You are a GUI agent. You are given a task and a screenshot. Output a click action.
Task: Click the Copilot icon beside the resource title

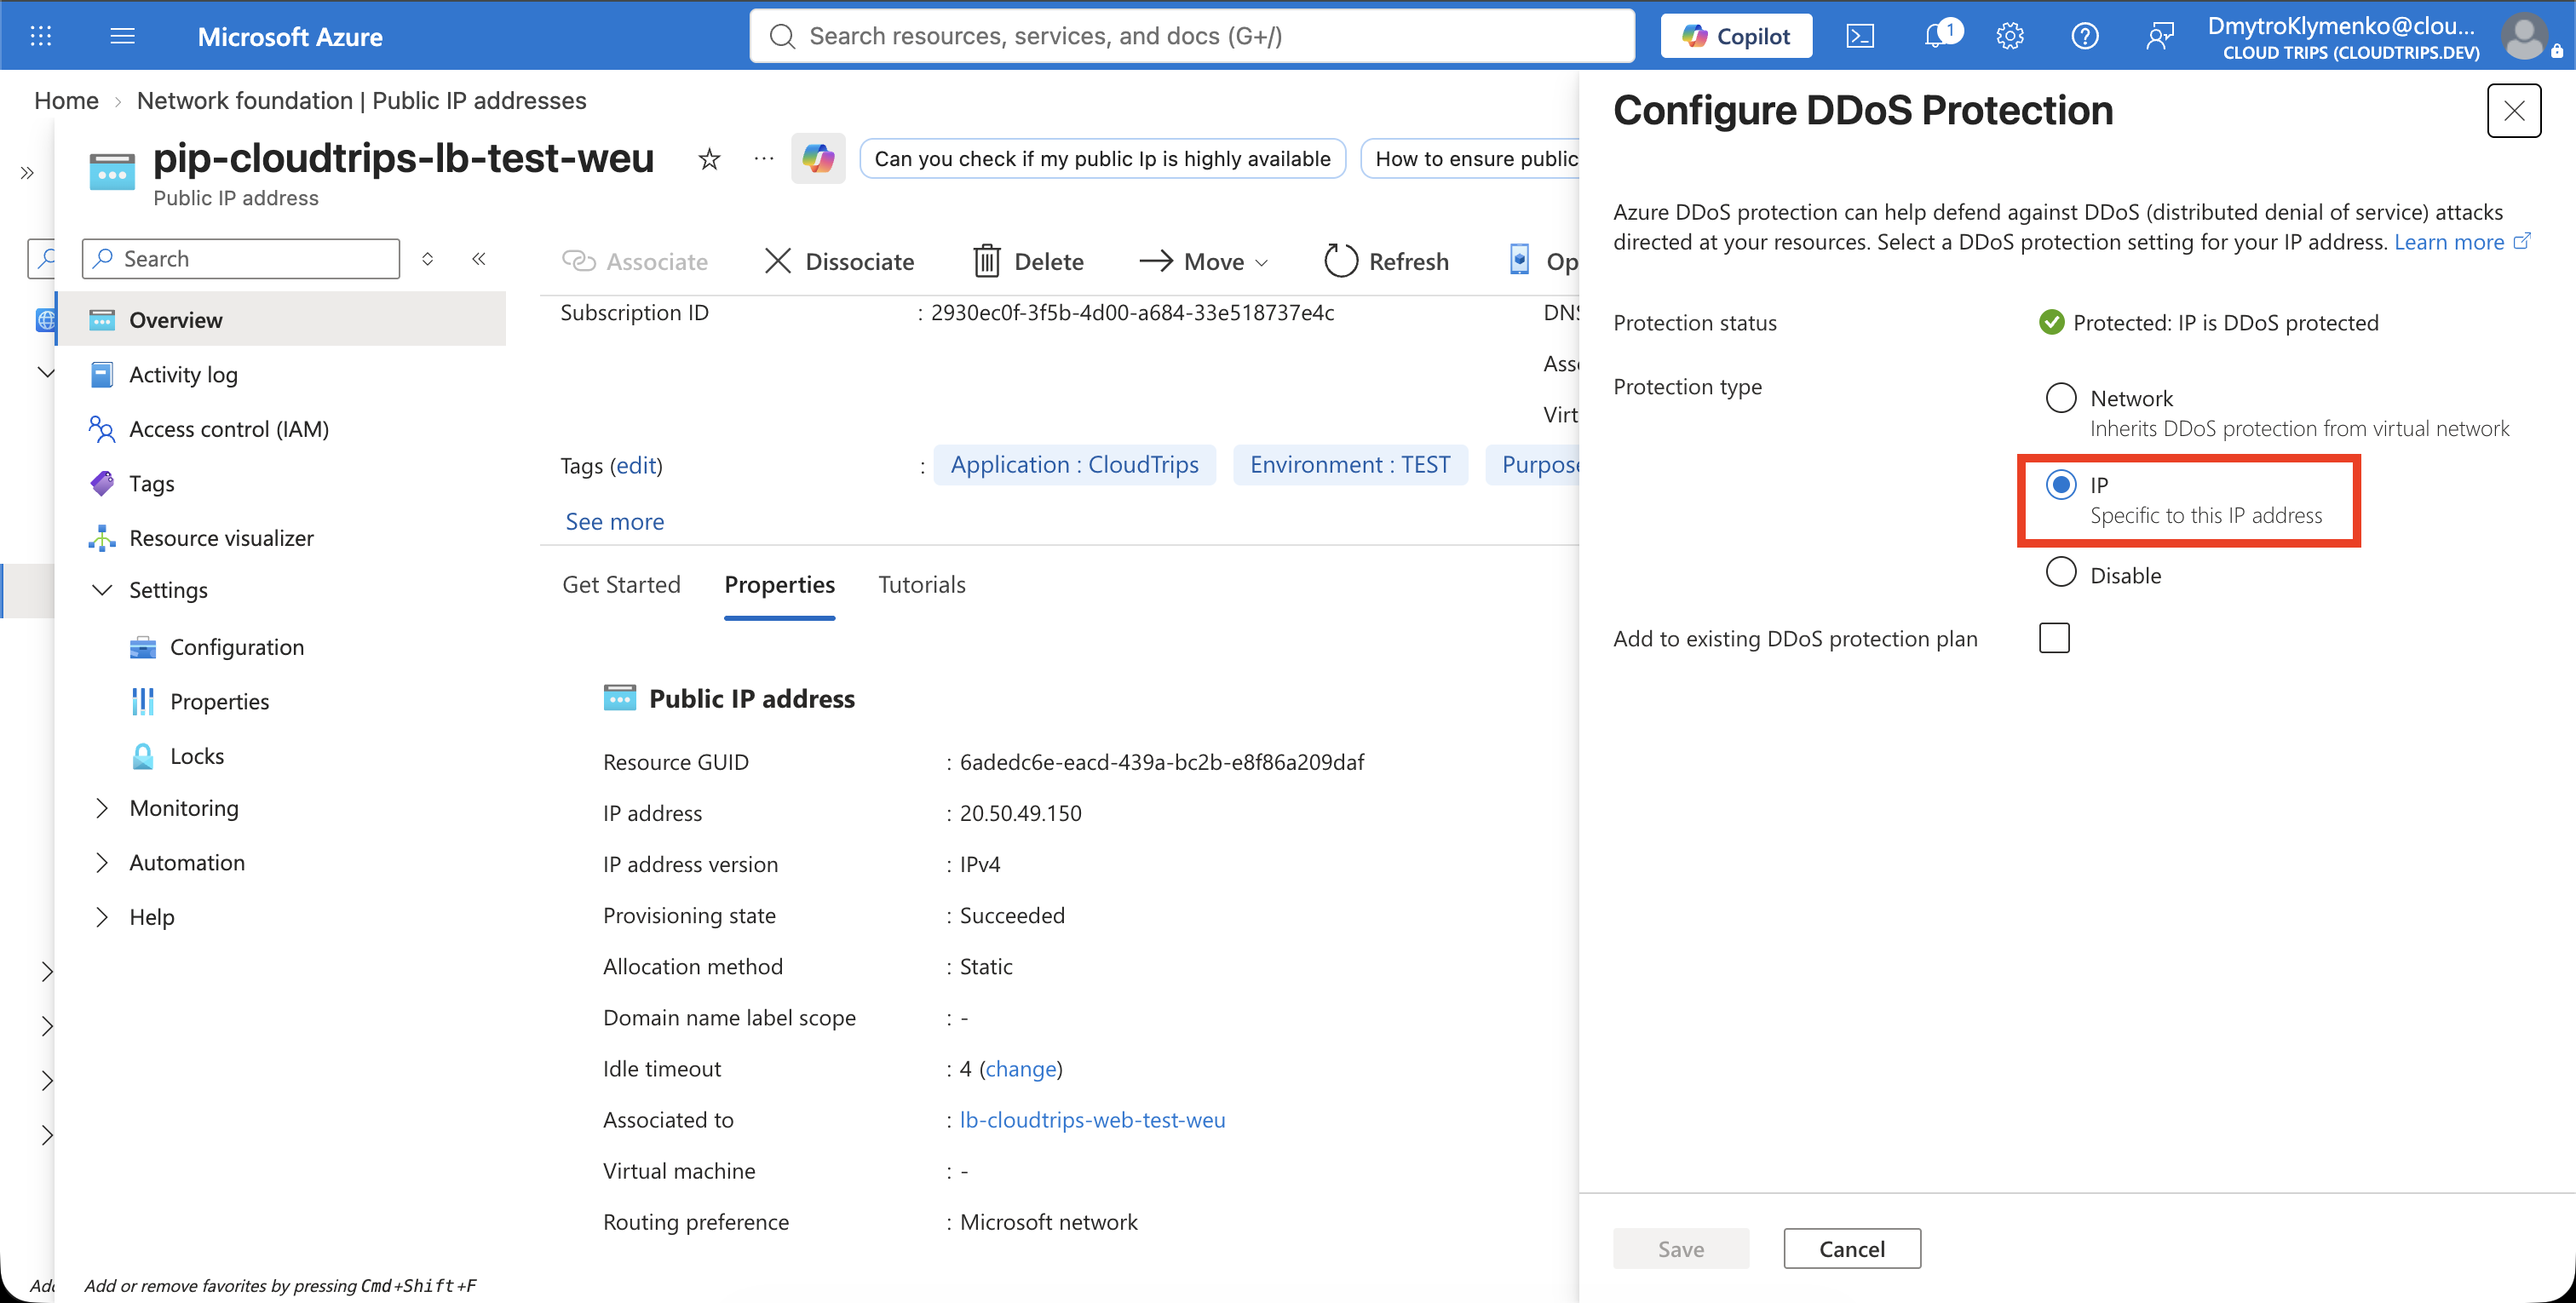tap(818, 158)
